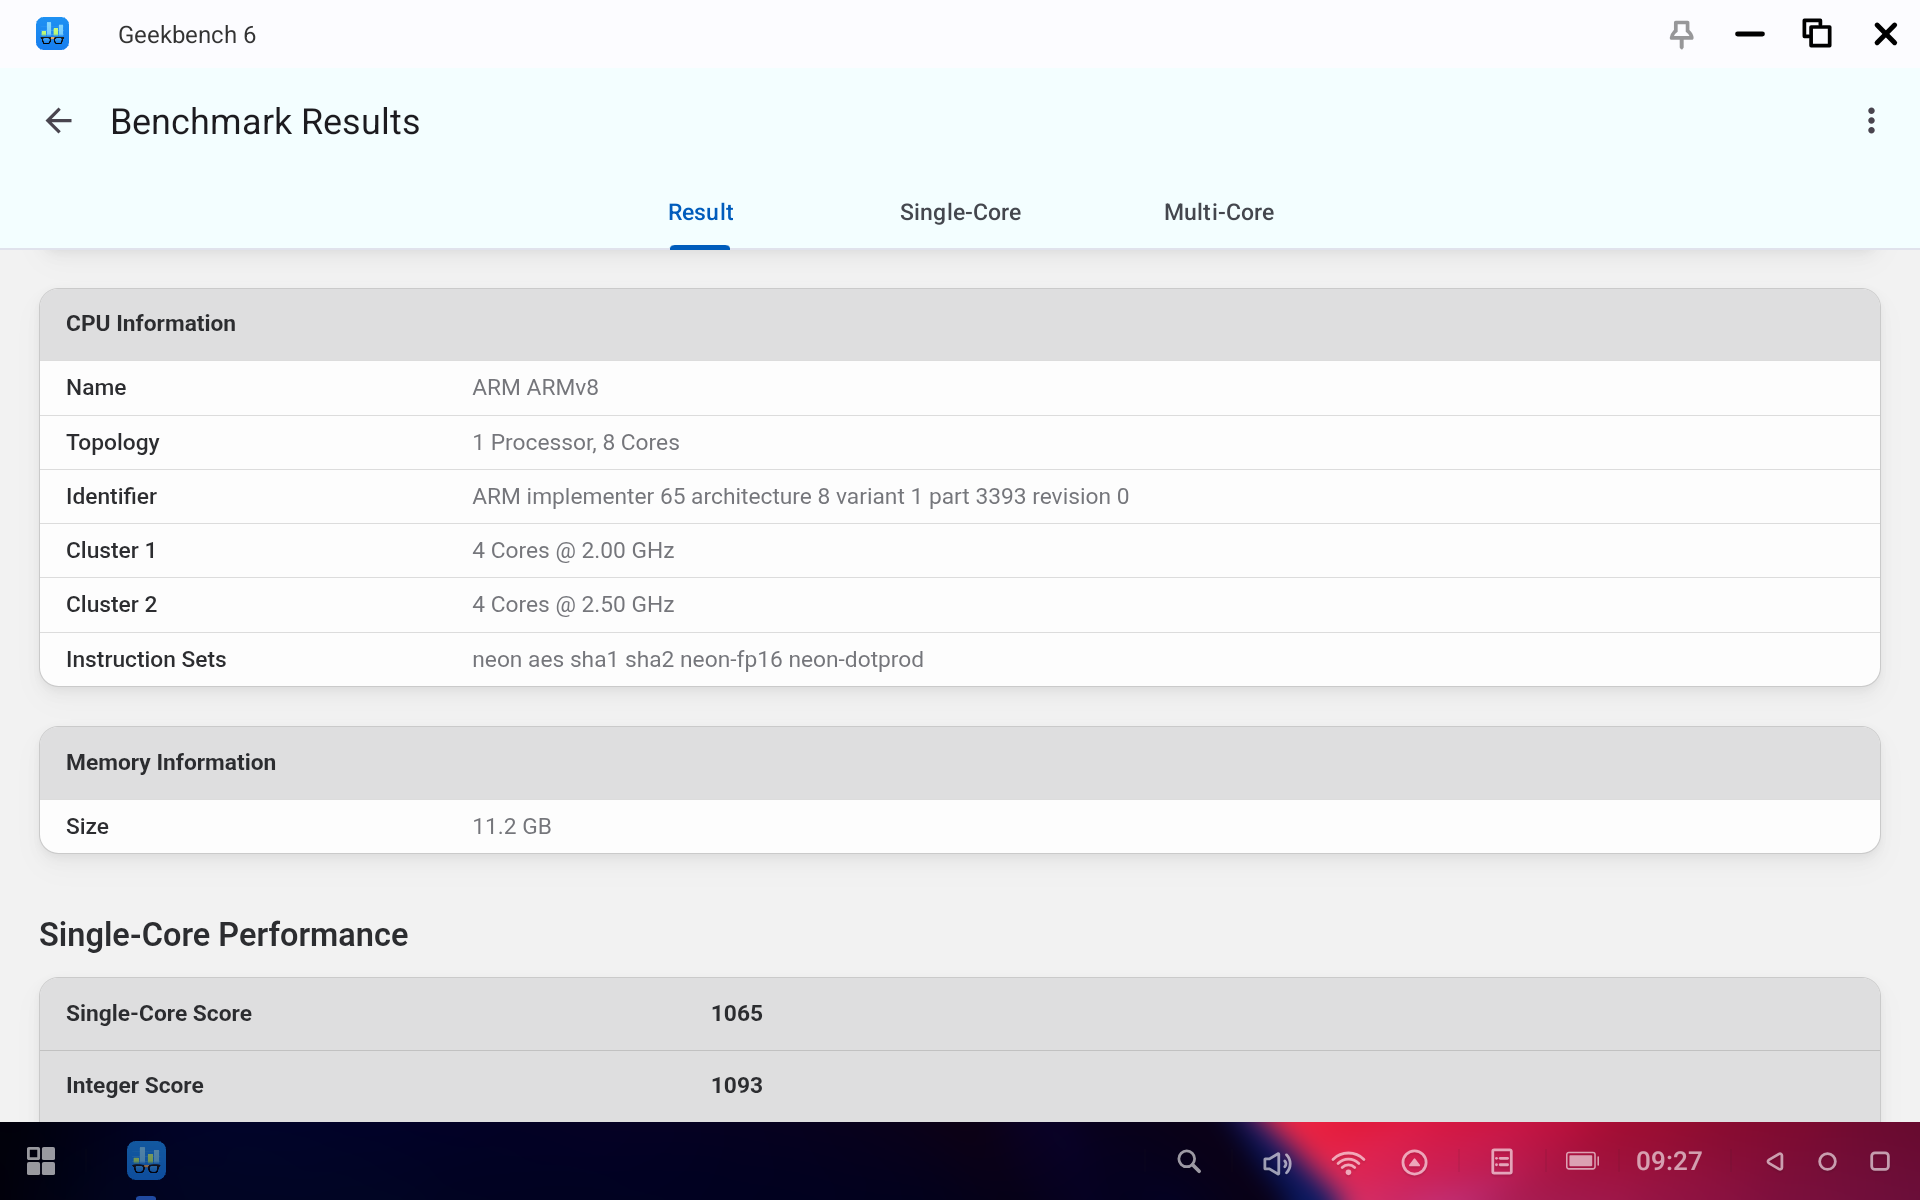
Task: Open the three-dot overflow menu
Action: click(1870, 121)
